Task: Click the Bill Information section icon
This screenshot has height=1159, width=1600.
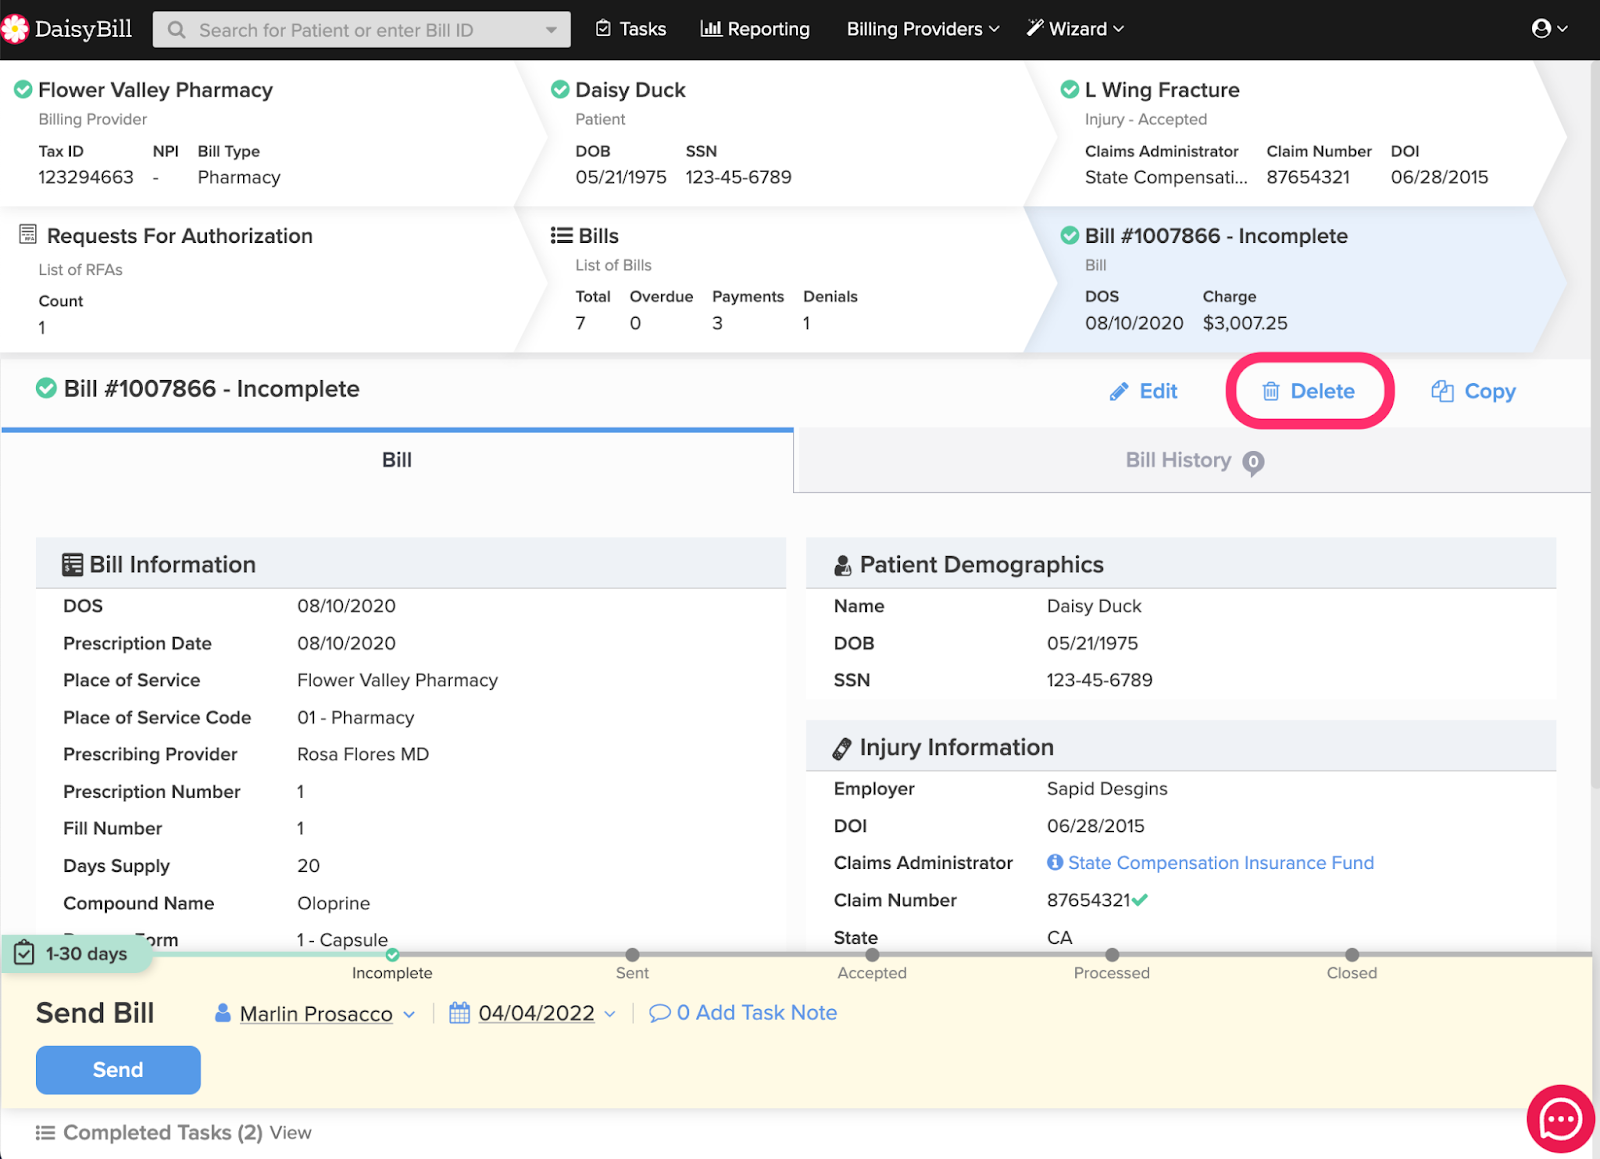Action: coord(72,565)
